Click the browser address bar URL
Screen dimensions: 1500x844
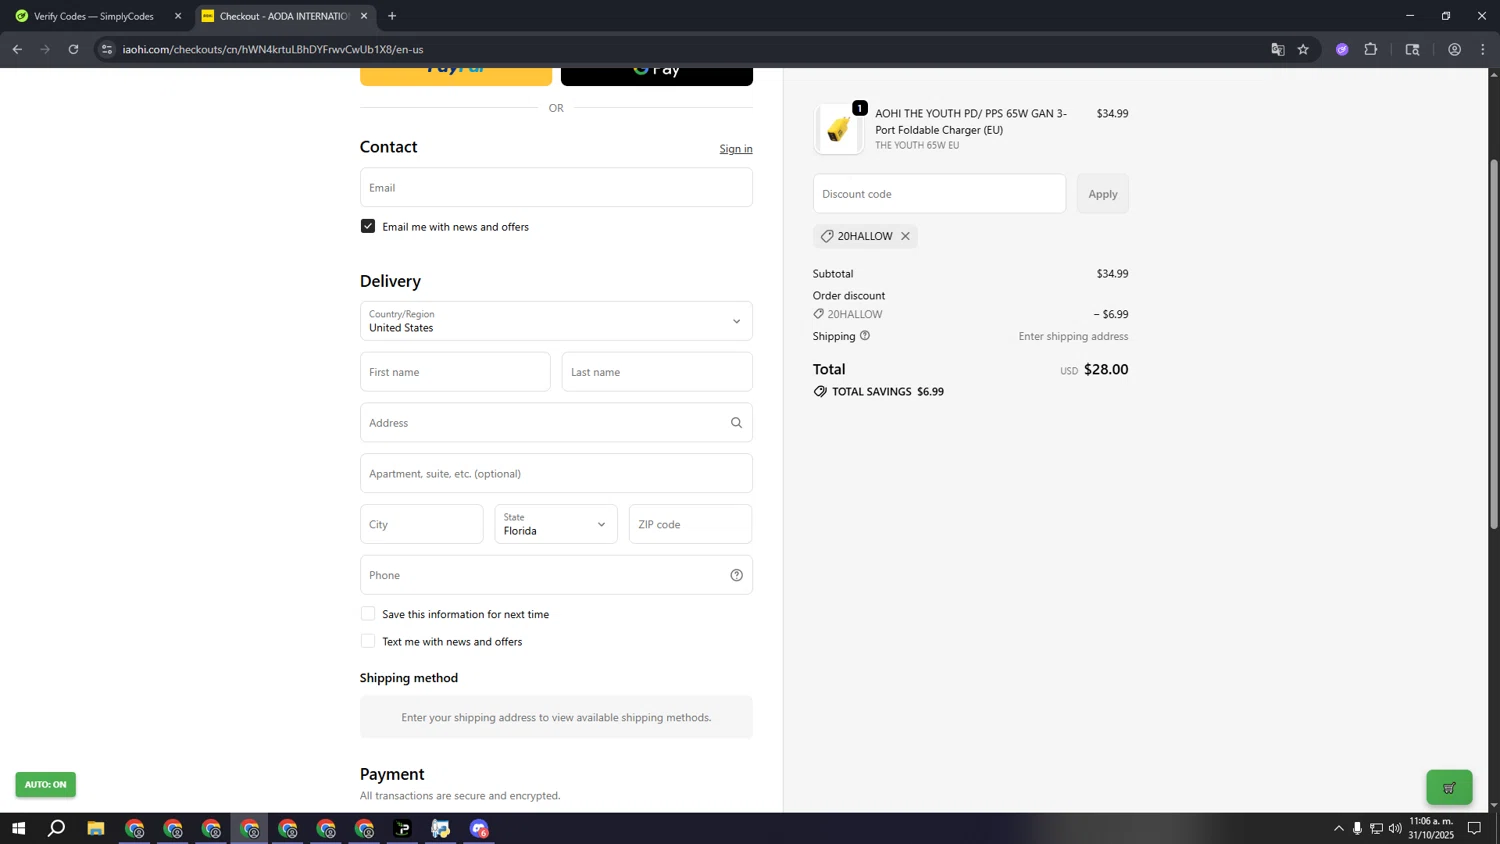pyautogui.click(x=273, y=49)
